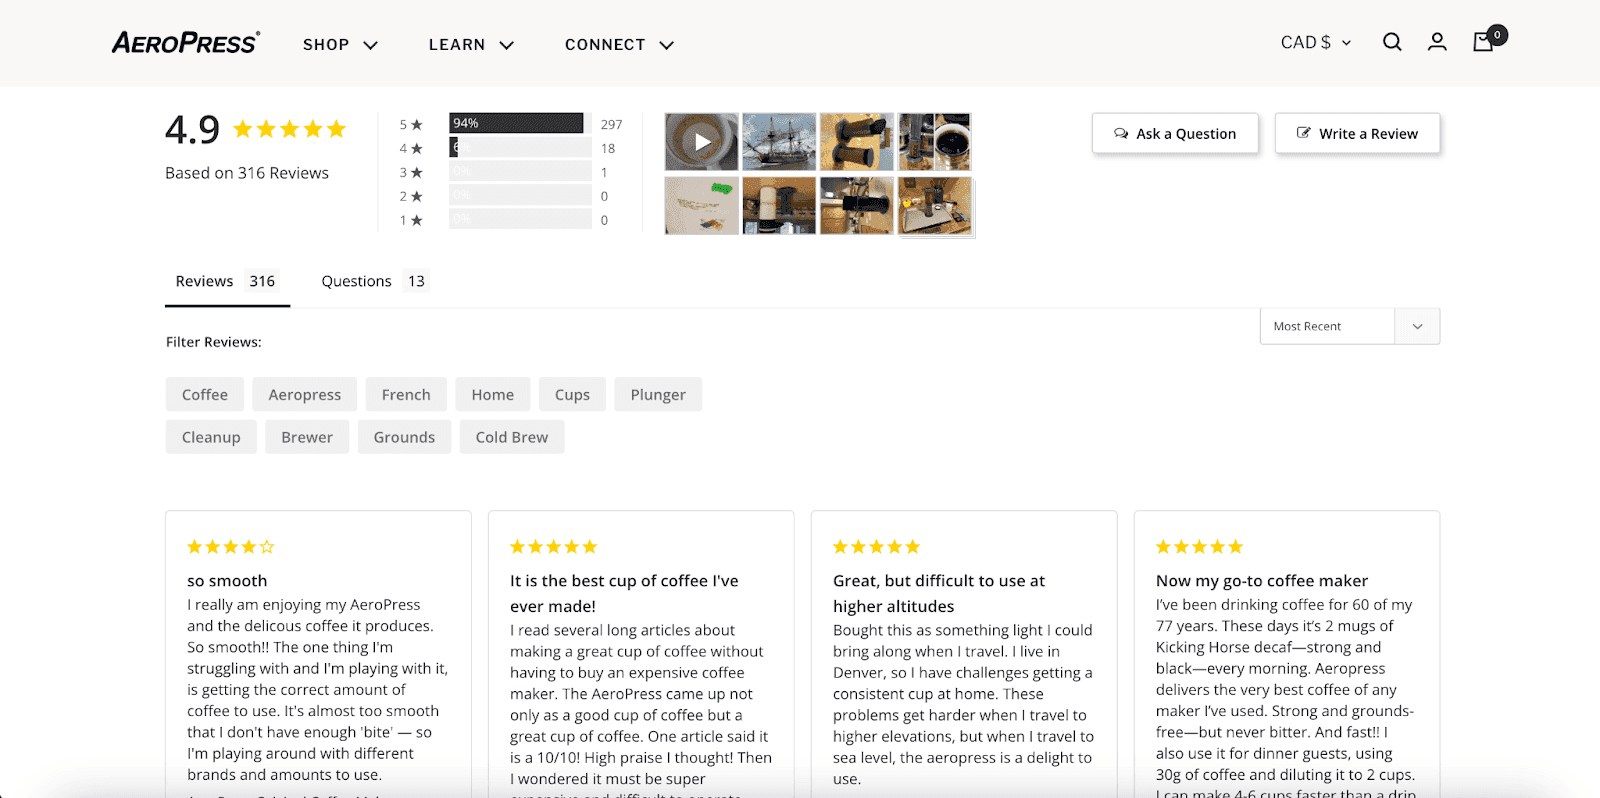
Task: Click the 'so smooth' review title
Action: tap(227, 581)
